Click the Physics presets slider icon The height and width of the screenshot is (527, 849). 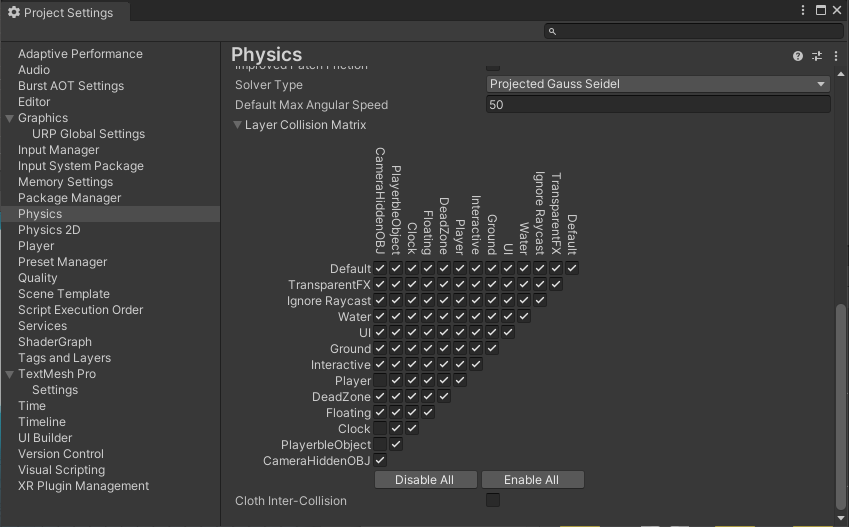(x=816, y=57)
